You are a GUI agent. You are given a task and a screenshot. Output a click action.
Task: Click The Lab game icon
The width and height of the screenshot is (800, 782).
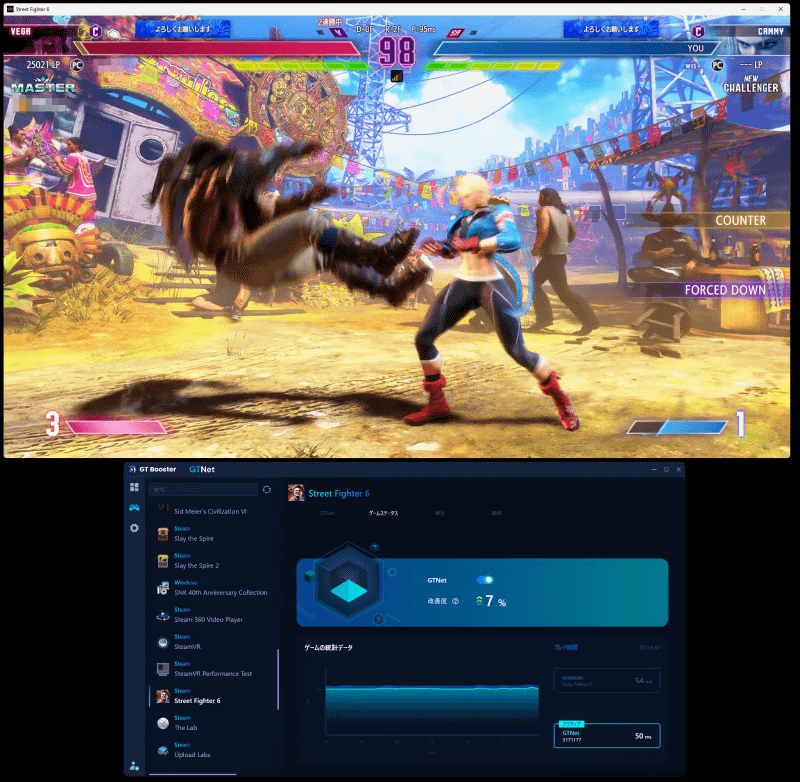pyautogui.click(x=163, y=723)
